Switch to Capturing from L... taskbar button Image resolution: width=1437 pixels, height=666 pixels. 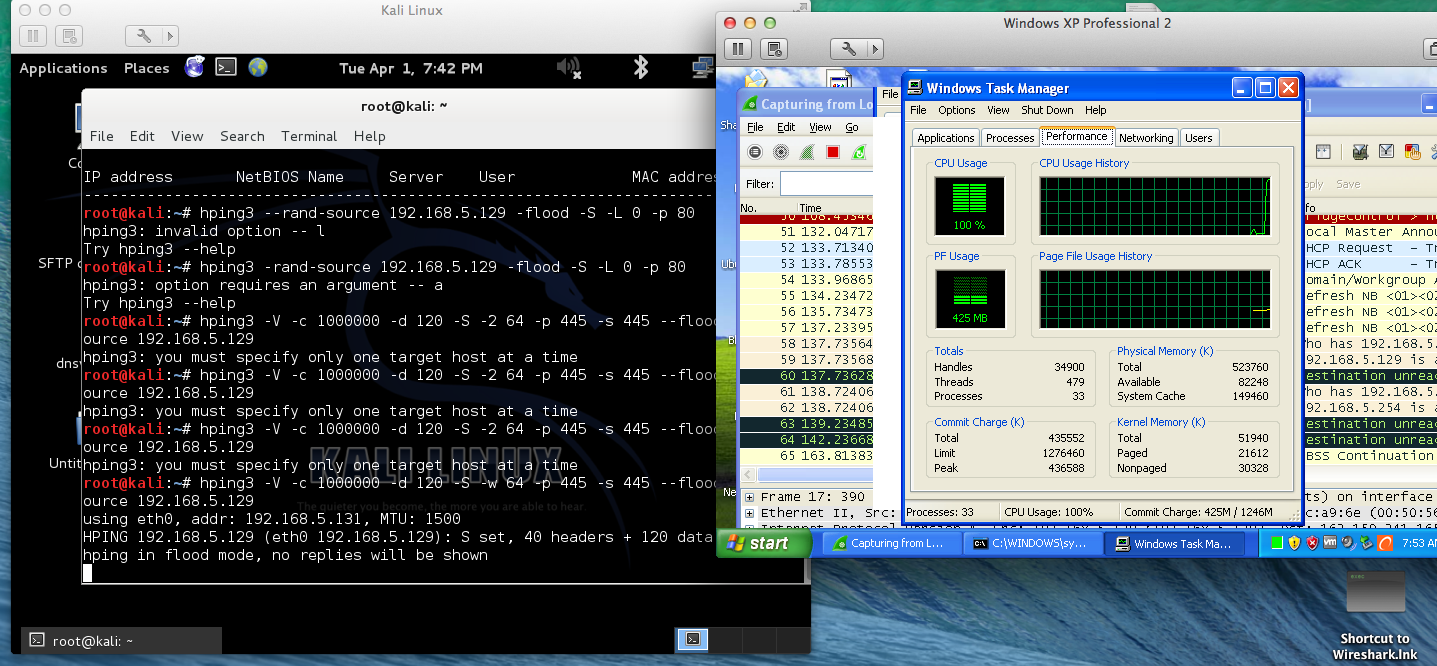coord(891,544)
